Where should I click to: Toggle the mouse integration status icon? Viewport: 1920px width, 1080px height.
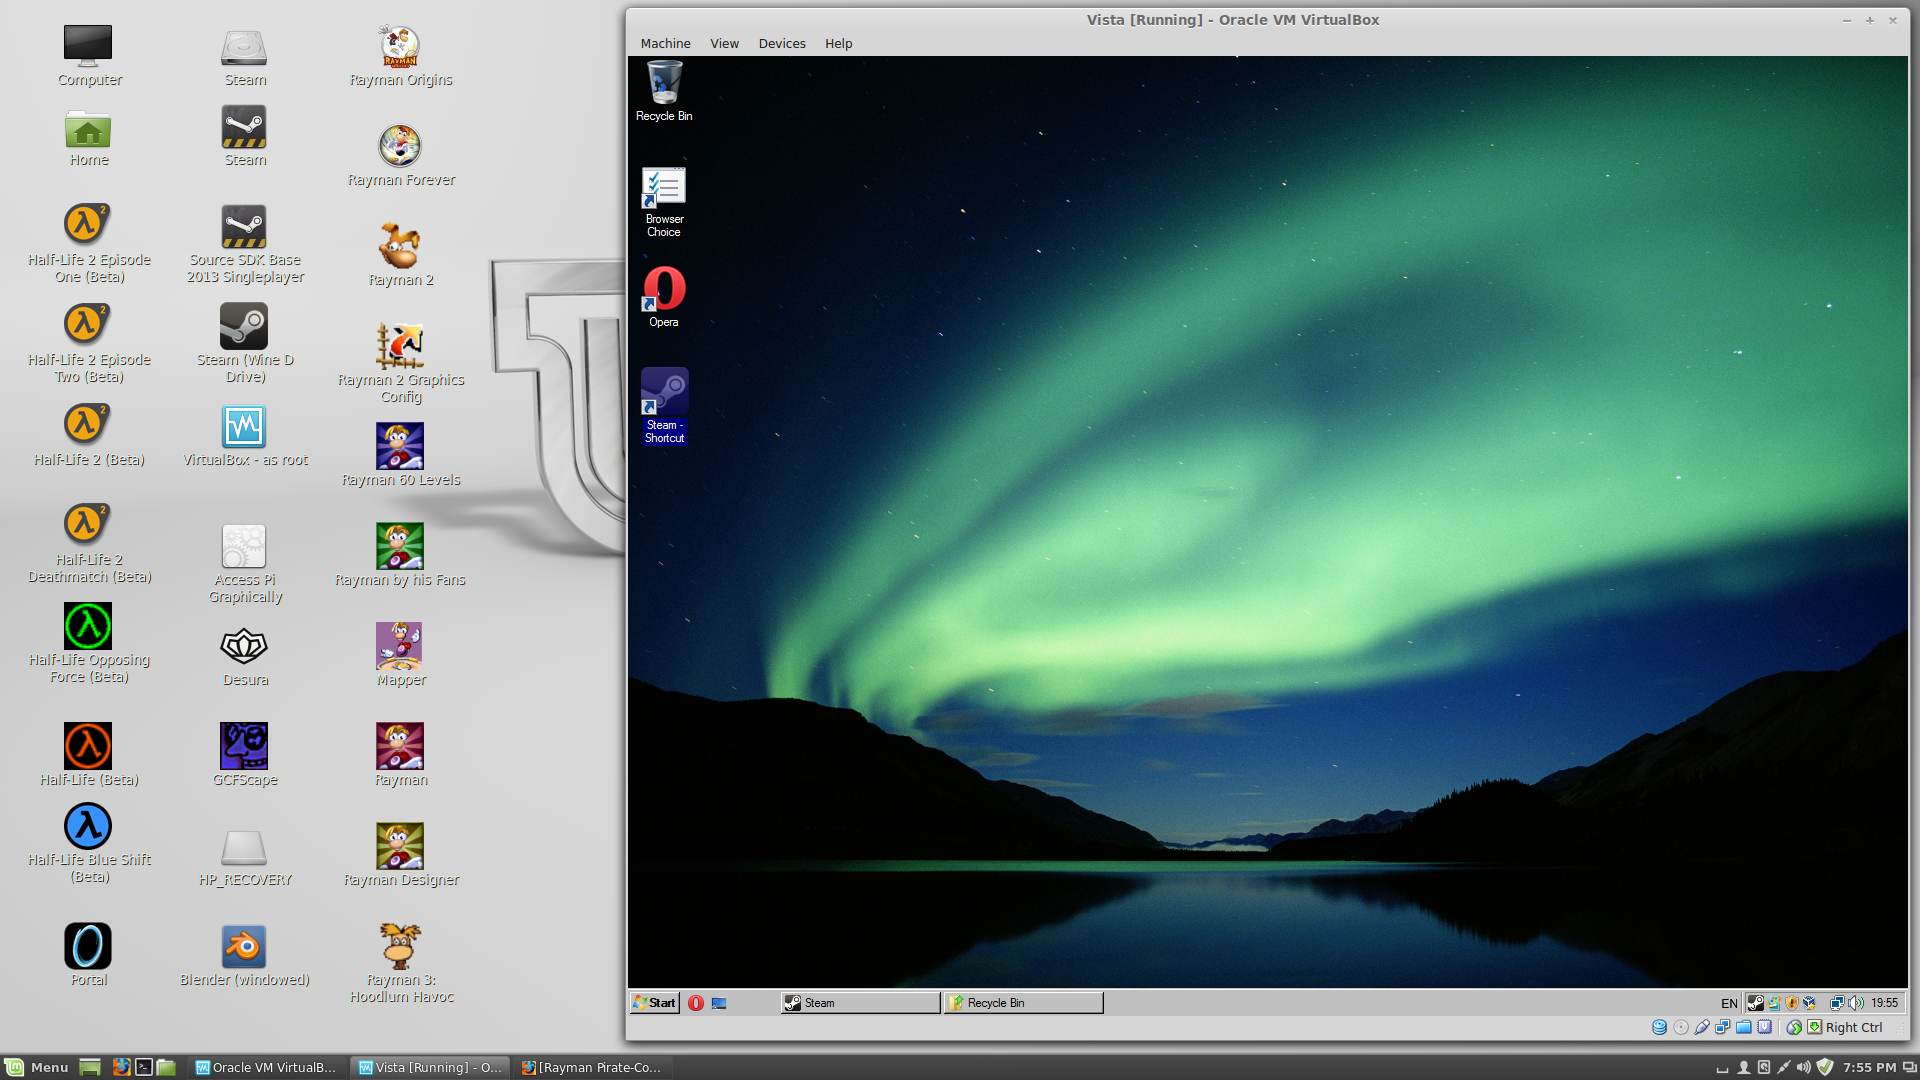1794,1027
